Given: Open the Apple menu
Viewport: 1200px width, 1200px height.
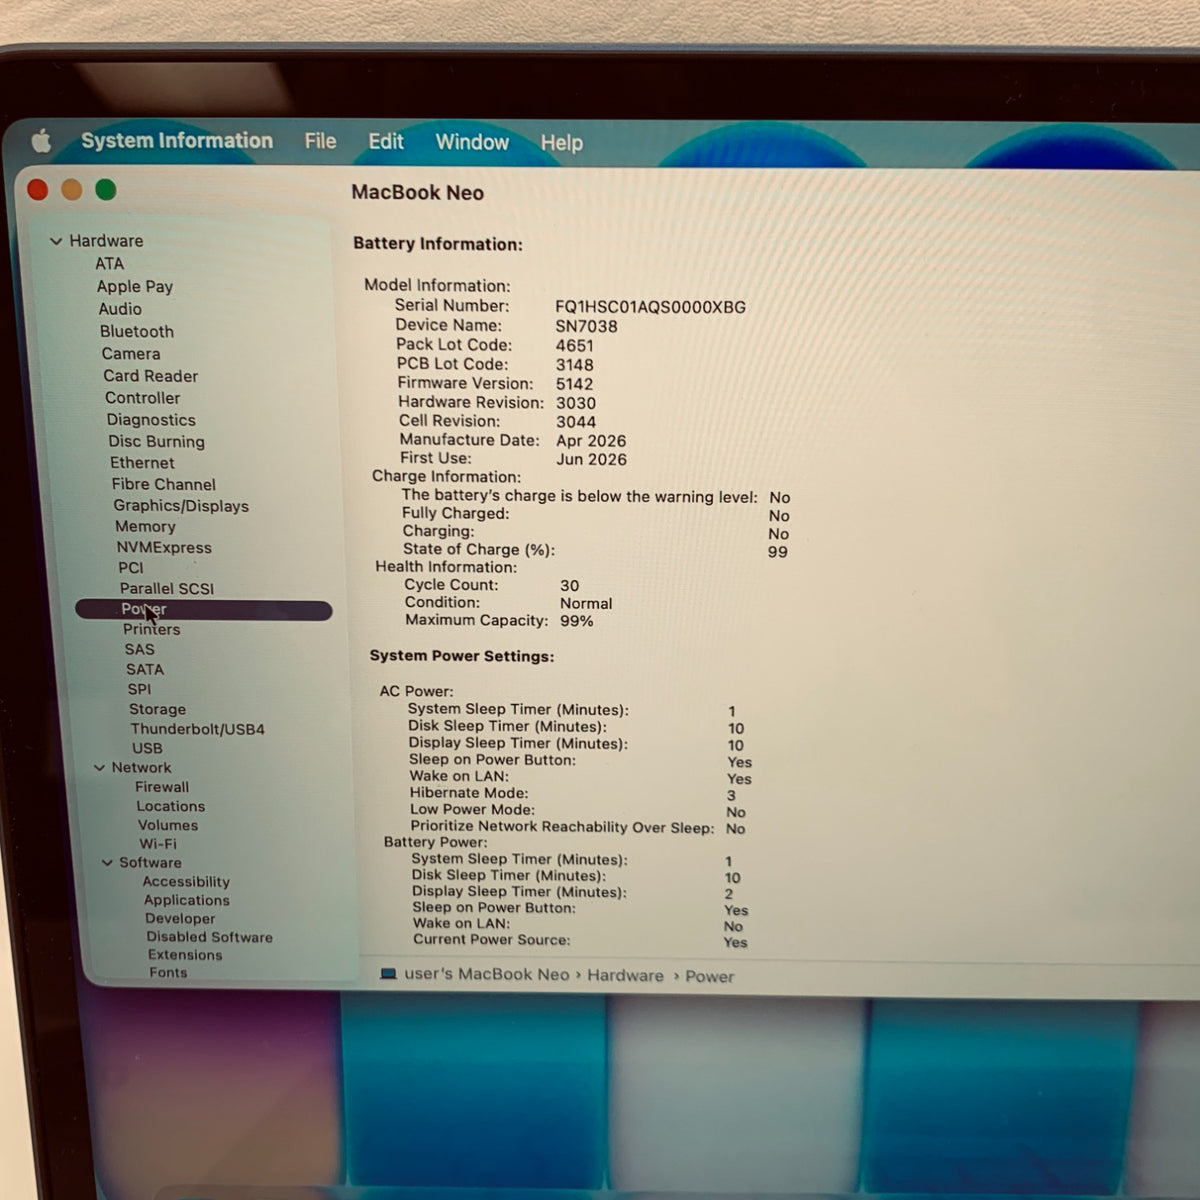Looking at the screenshot, I should (41, 141).
